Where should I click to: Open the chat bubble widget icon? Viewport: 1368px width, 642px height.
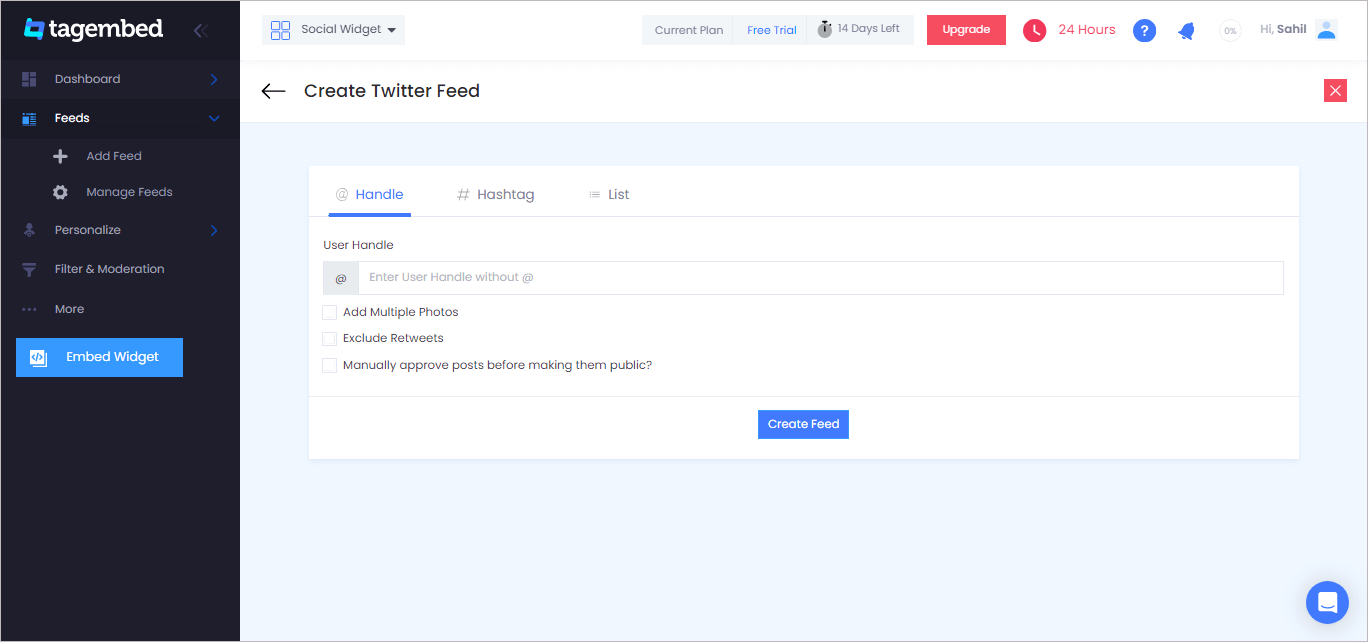click(1327, 602)
